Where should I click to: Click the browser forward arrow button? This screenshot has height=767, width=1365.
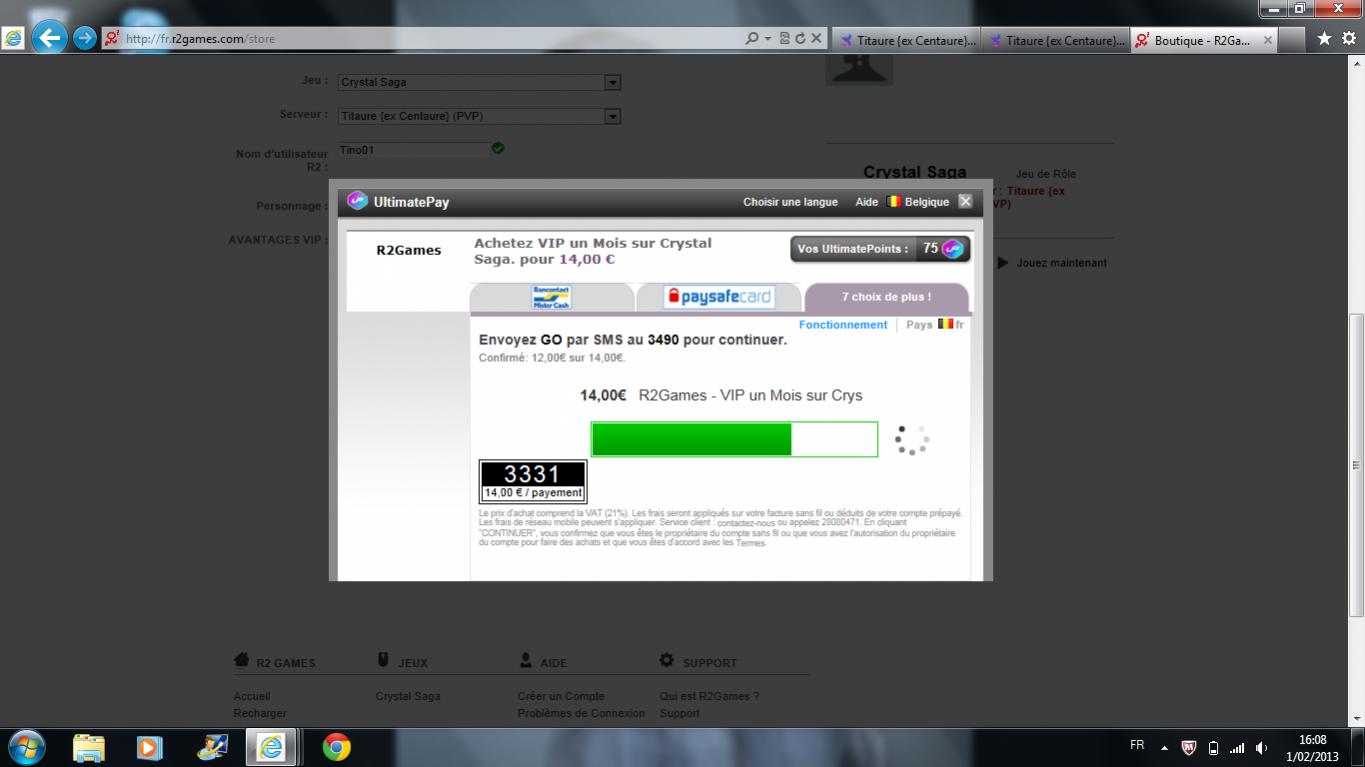[x=85, y=38]
